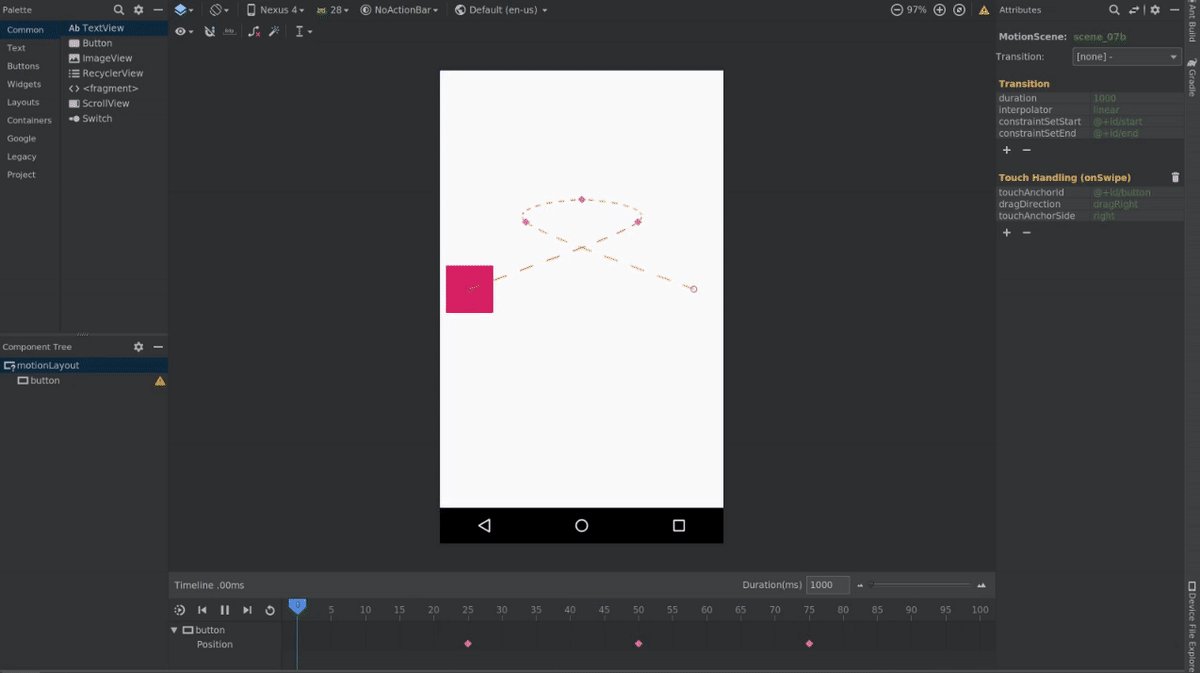Delete Touch Handling using the trash icon

[x=1175, y=177]
